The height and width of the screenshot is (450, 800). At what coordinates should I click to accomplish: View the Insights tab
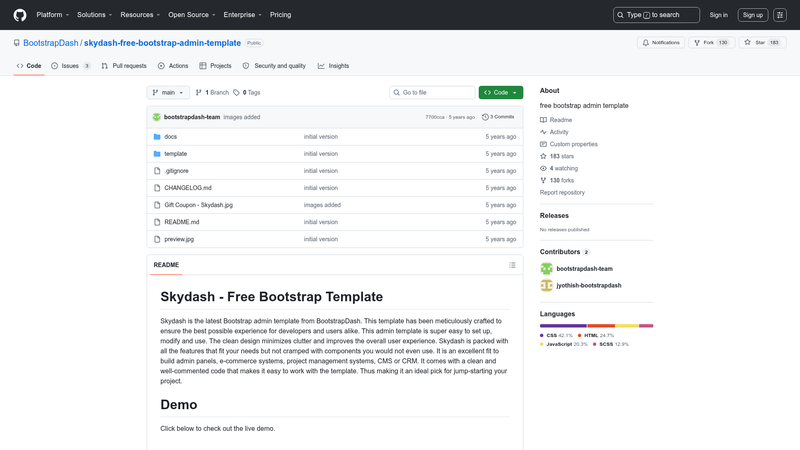coord(334,66)
